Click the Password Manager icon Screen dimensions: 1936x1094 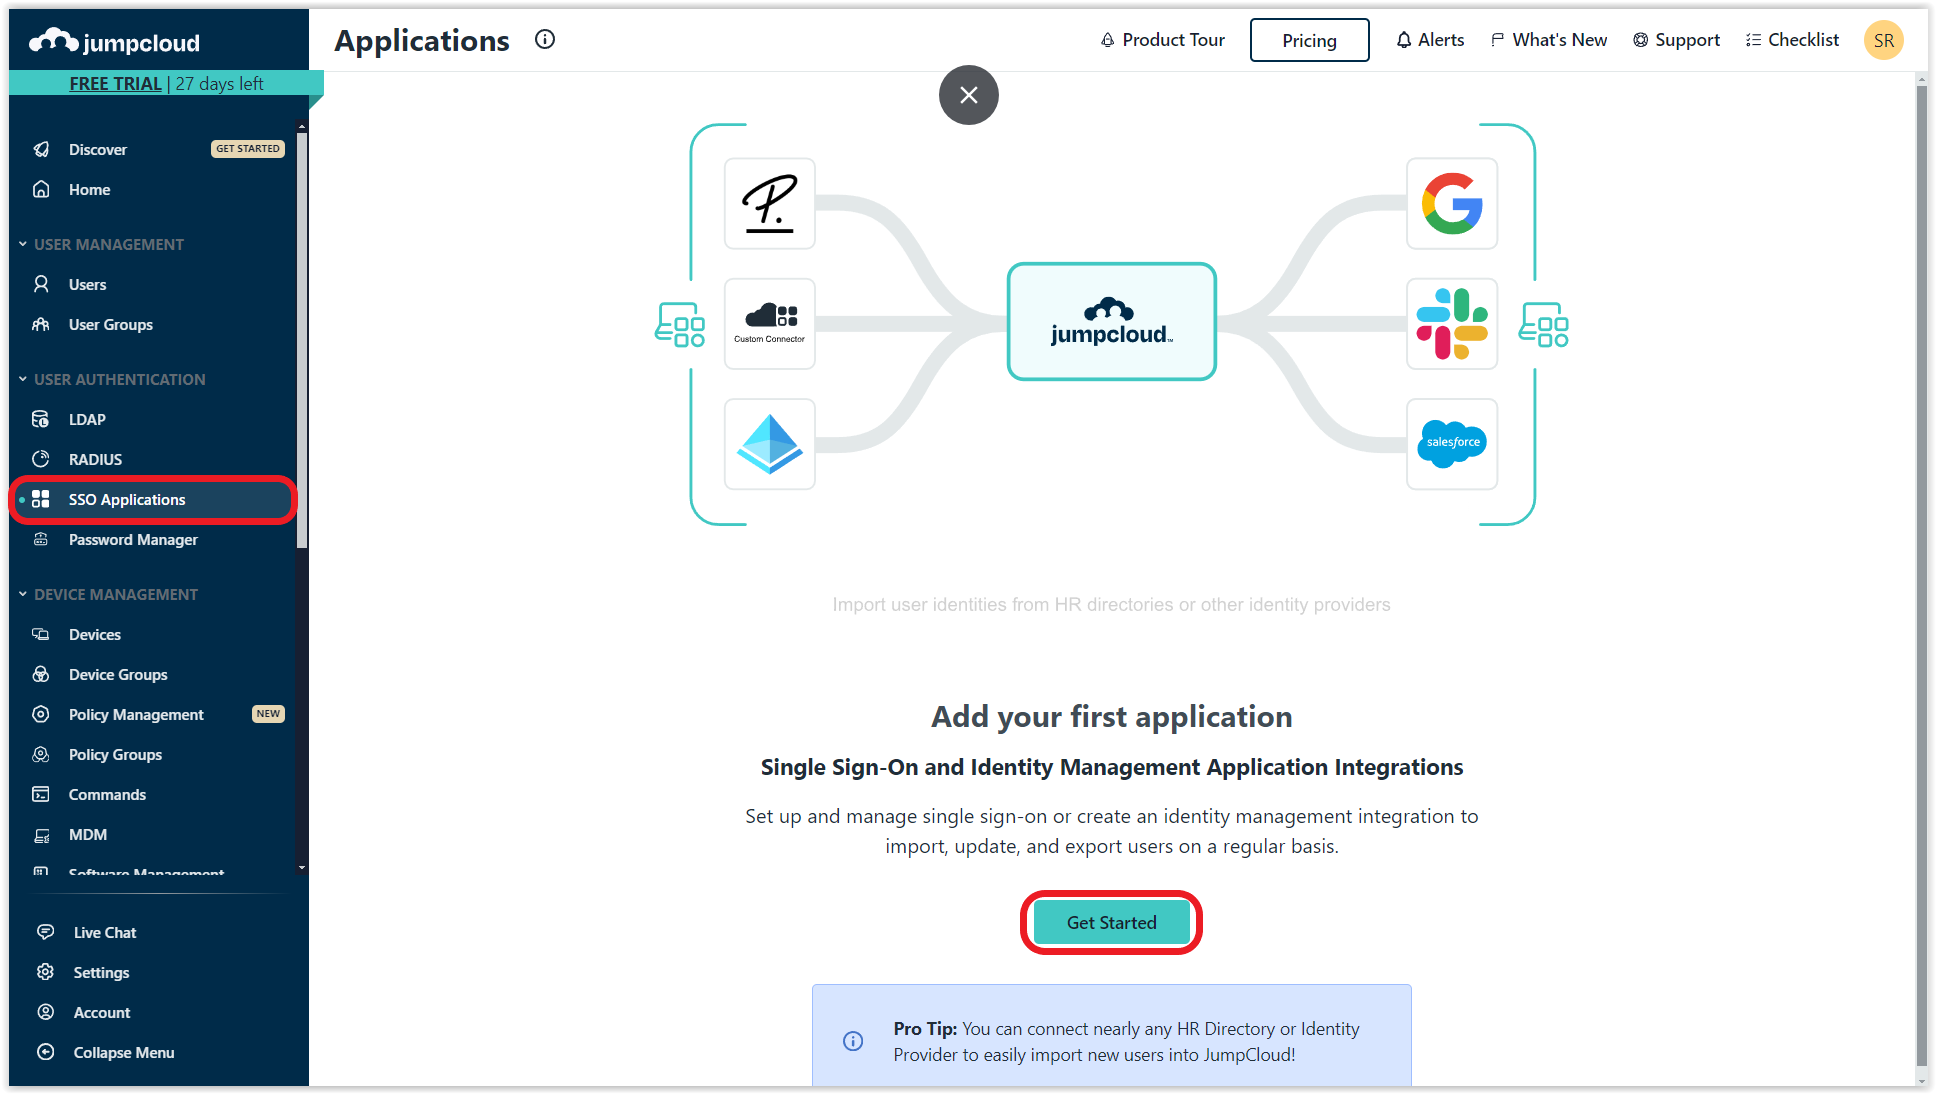tap(41, 539)
